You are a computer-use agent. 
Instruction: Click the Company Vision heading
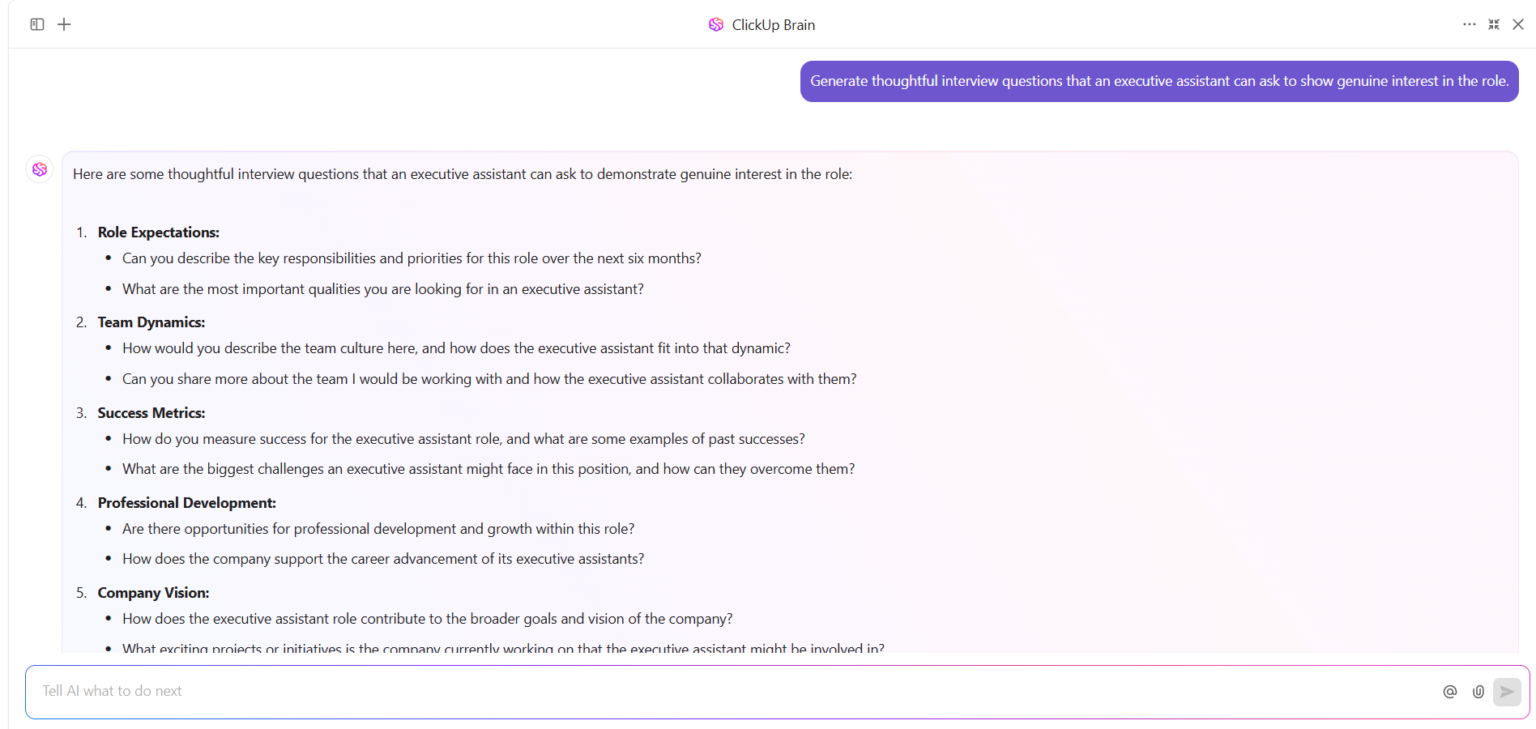152,592
